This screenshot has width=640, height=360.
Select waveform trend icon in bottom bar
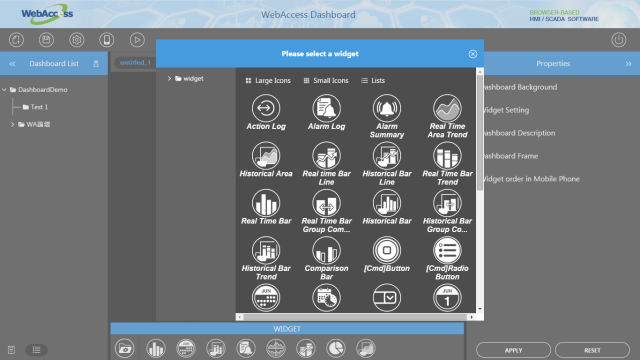276,349
